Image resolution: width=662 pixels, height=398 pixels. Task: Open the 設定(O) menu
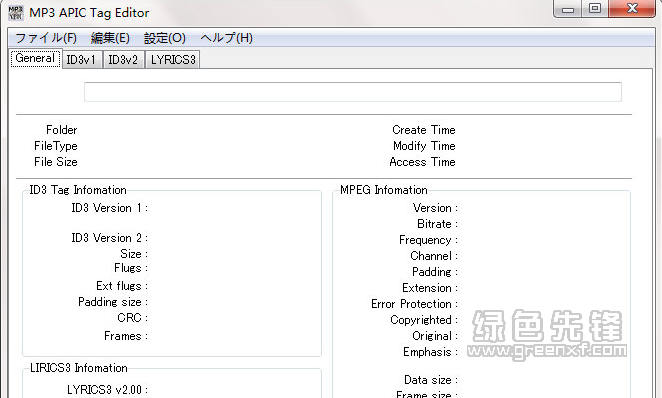tap(165, 38)
